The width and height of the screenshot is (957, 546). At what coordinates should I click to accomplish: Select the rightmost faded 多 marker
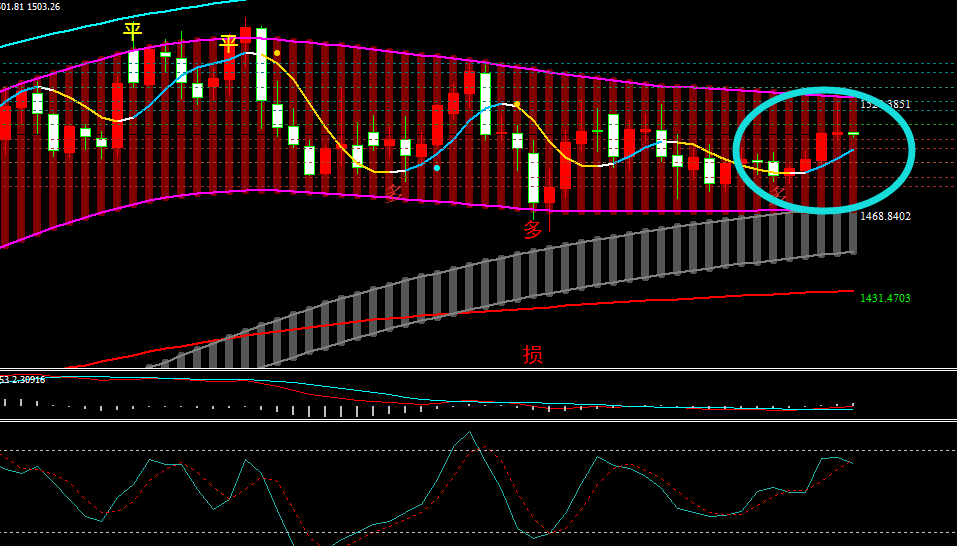(x=777, y=193)
